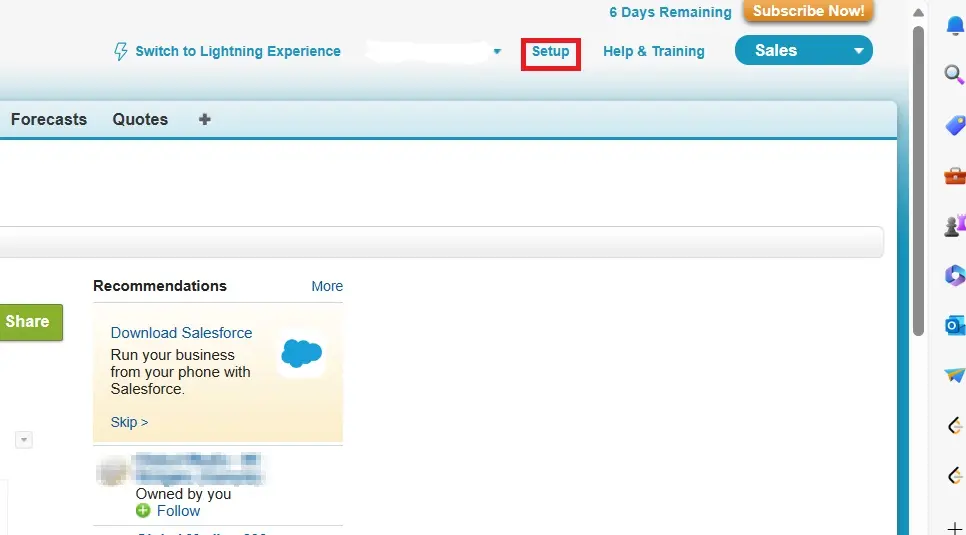This screenshot has width=966, height=535.
Task: Click Switch to Lightning Experience
Action: [238, 51]
